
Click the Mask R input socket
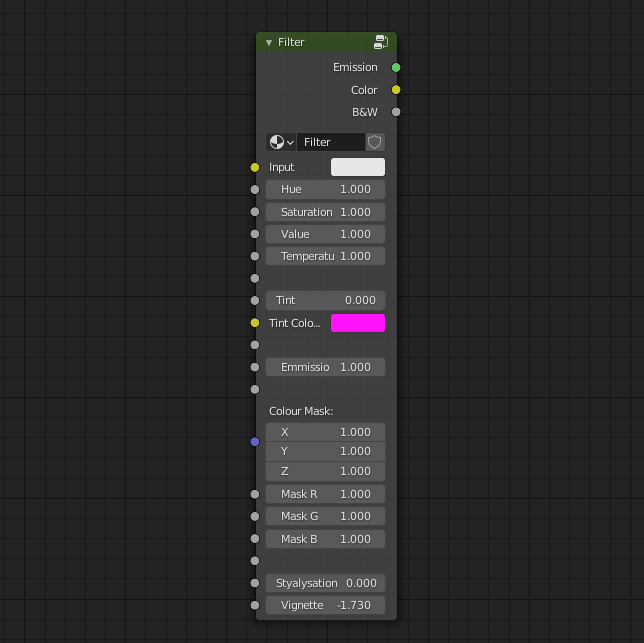click(x=255, y=494)
